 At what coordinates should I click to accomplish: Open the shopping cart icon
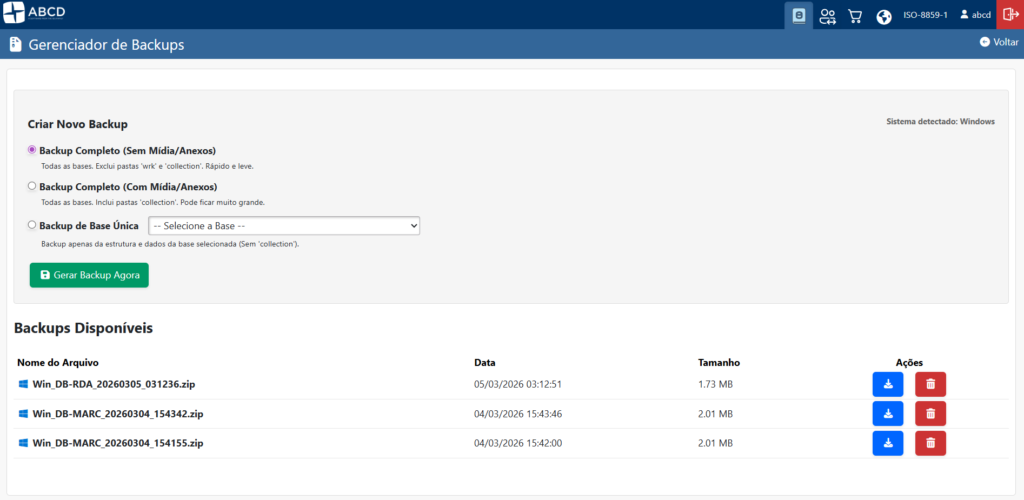coord(855,15)
